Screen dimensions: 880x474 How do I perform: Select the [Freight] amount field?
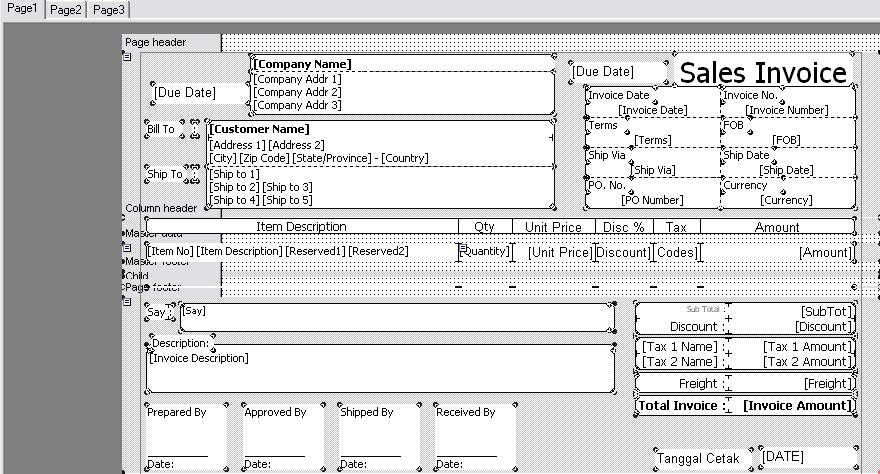click(795, 384)
